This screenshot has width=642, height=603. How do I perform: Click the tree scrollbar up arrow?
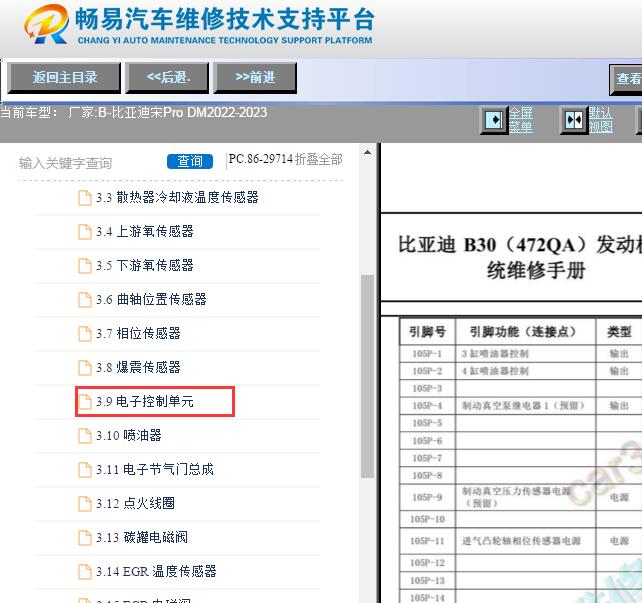tap(367, 153)
